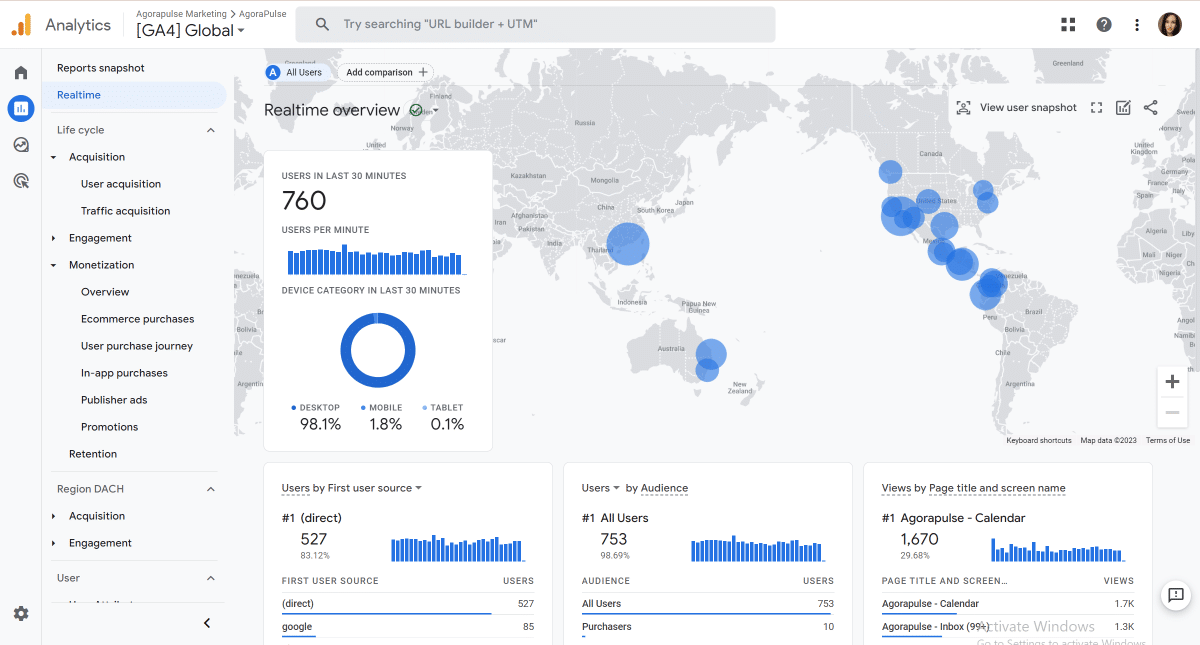Open the Traffic acquisition report
Viewport: 1200px width, 645px height.
click(126, 211)
